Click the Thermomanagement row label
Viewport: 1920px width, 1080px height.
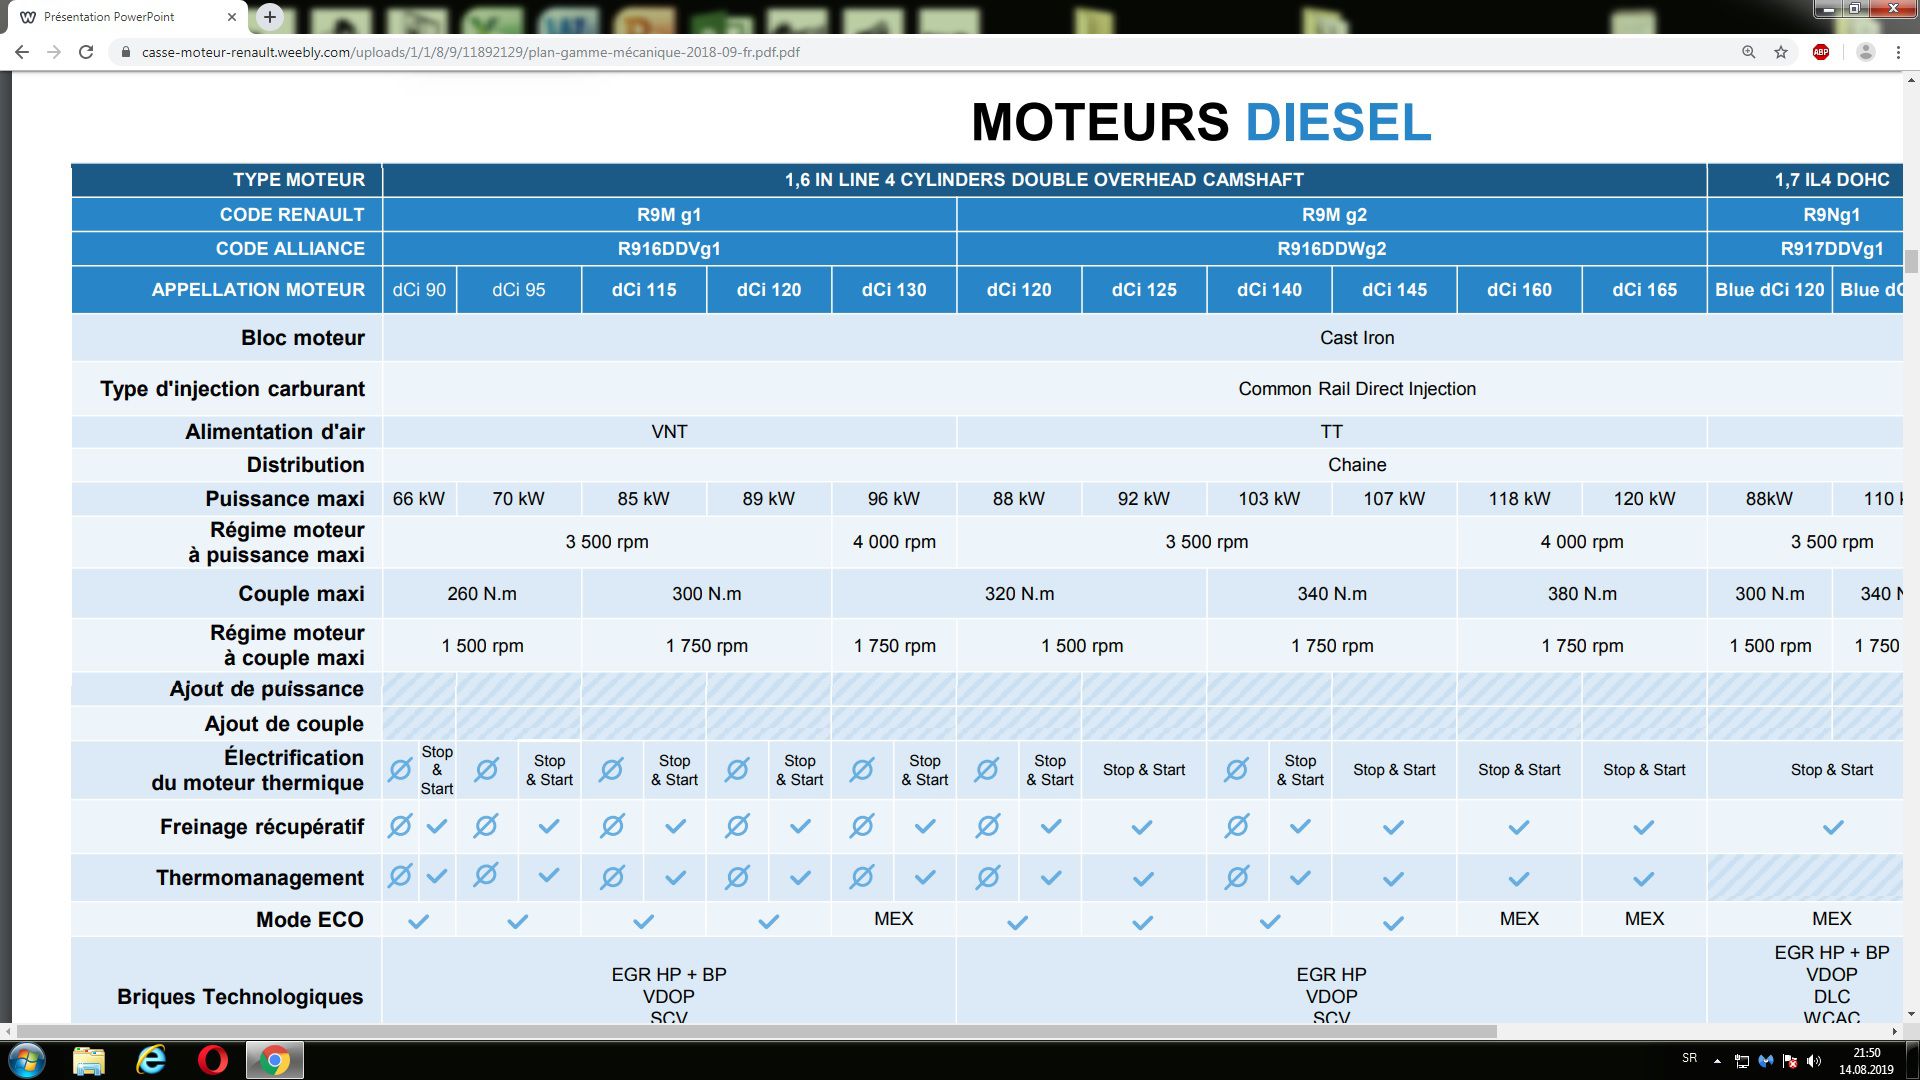[260, 878]
